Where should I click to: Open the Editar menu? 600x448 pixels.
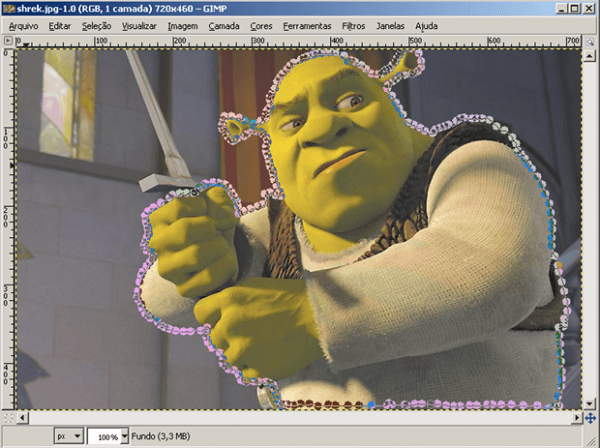[59, 26]
